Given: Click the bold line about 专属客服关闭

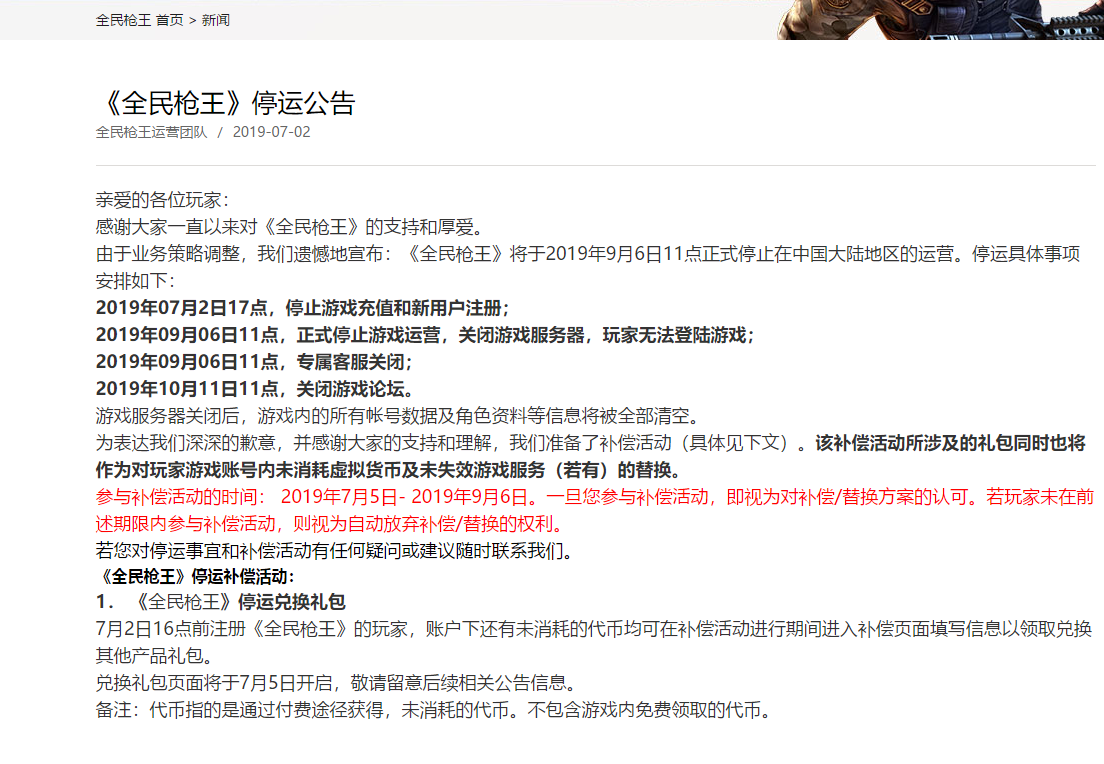Looking at the screenshot, I should (253, 361).
